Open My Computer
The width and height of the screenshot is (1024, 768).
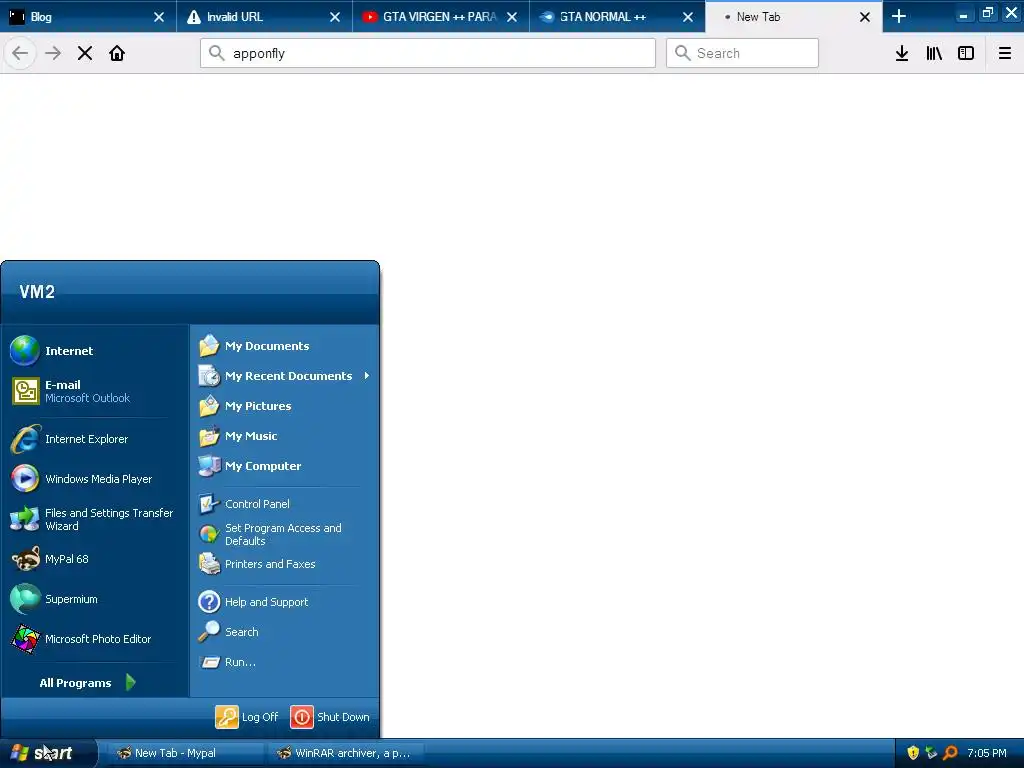(284, 466)
